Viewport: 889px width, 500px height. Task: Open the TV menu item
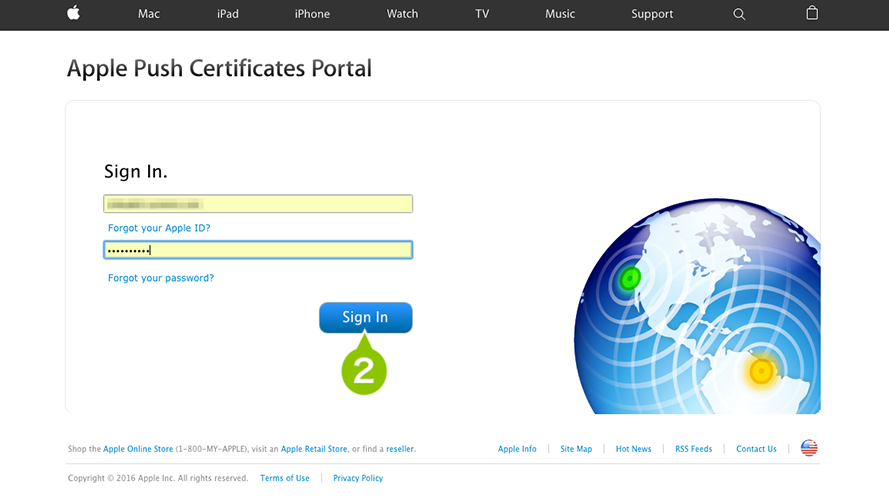(x=482, y=14)
